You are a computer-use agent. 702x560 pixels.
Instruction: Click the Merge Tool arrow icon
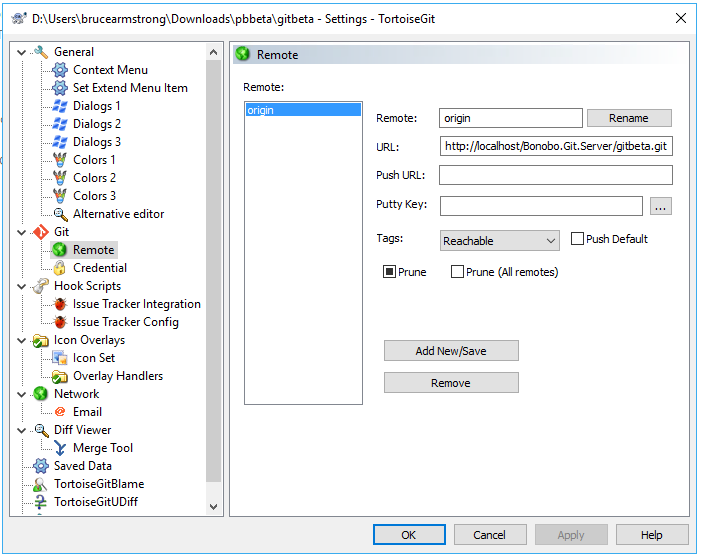tap(60, 448)
